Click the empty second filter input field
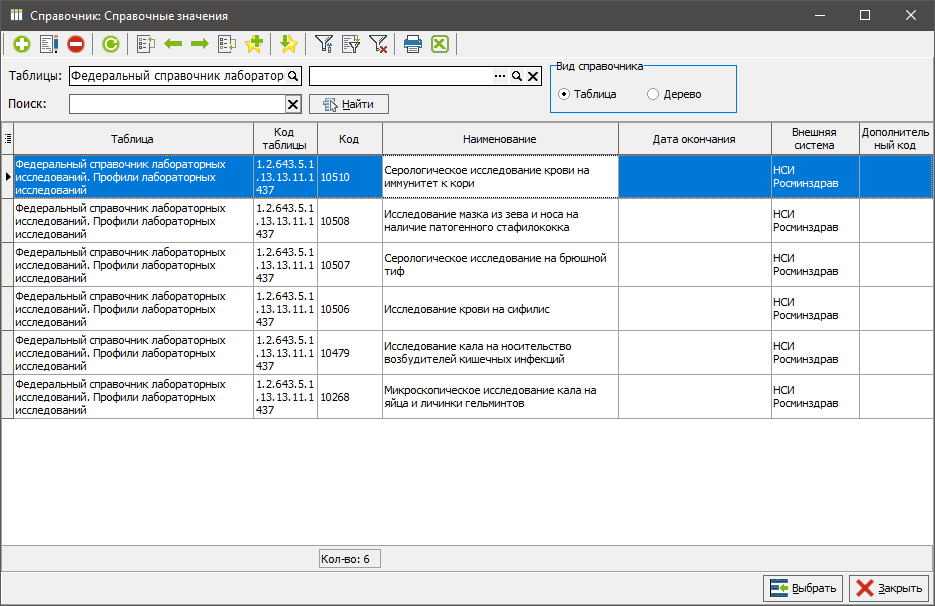The width and height of the screenshot is (935, 606). [x=401, y=76]
